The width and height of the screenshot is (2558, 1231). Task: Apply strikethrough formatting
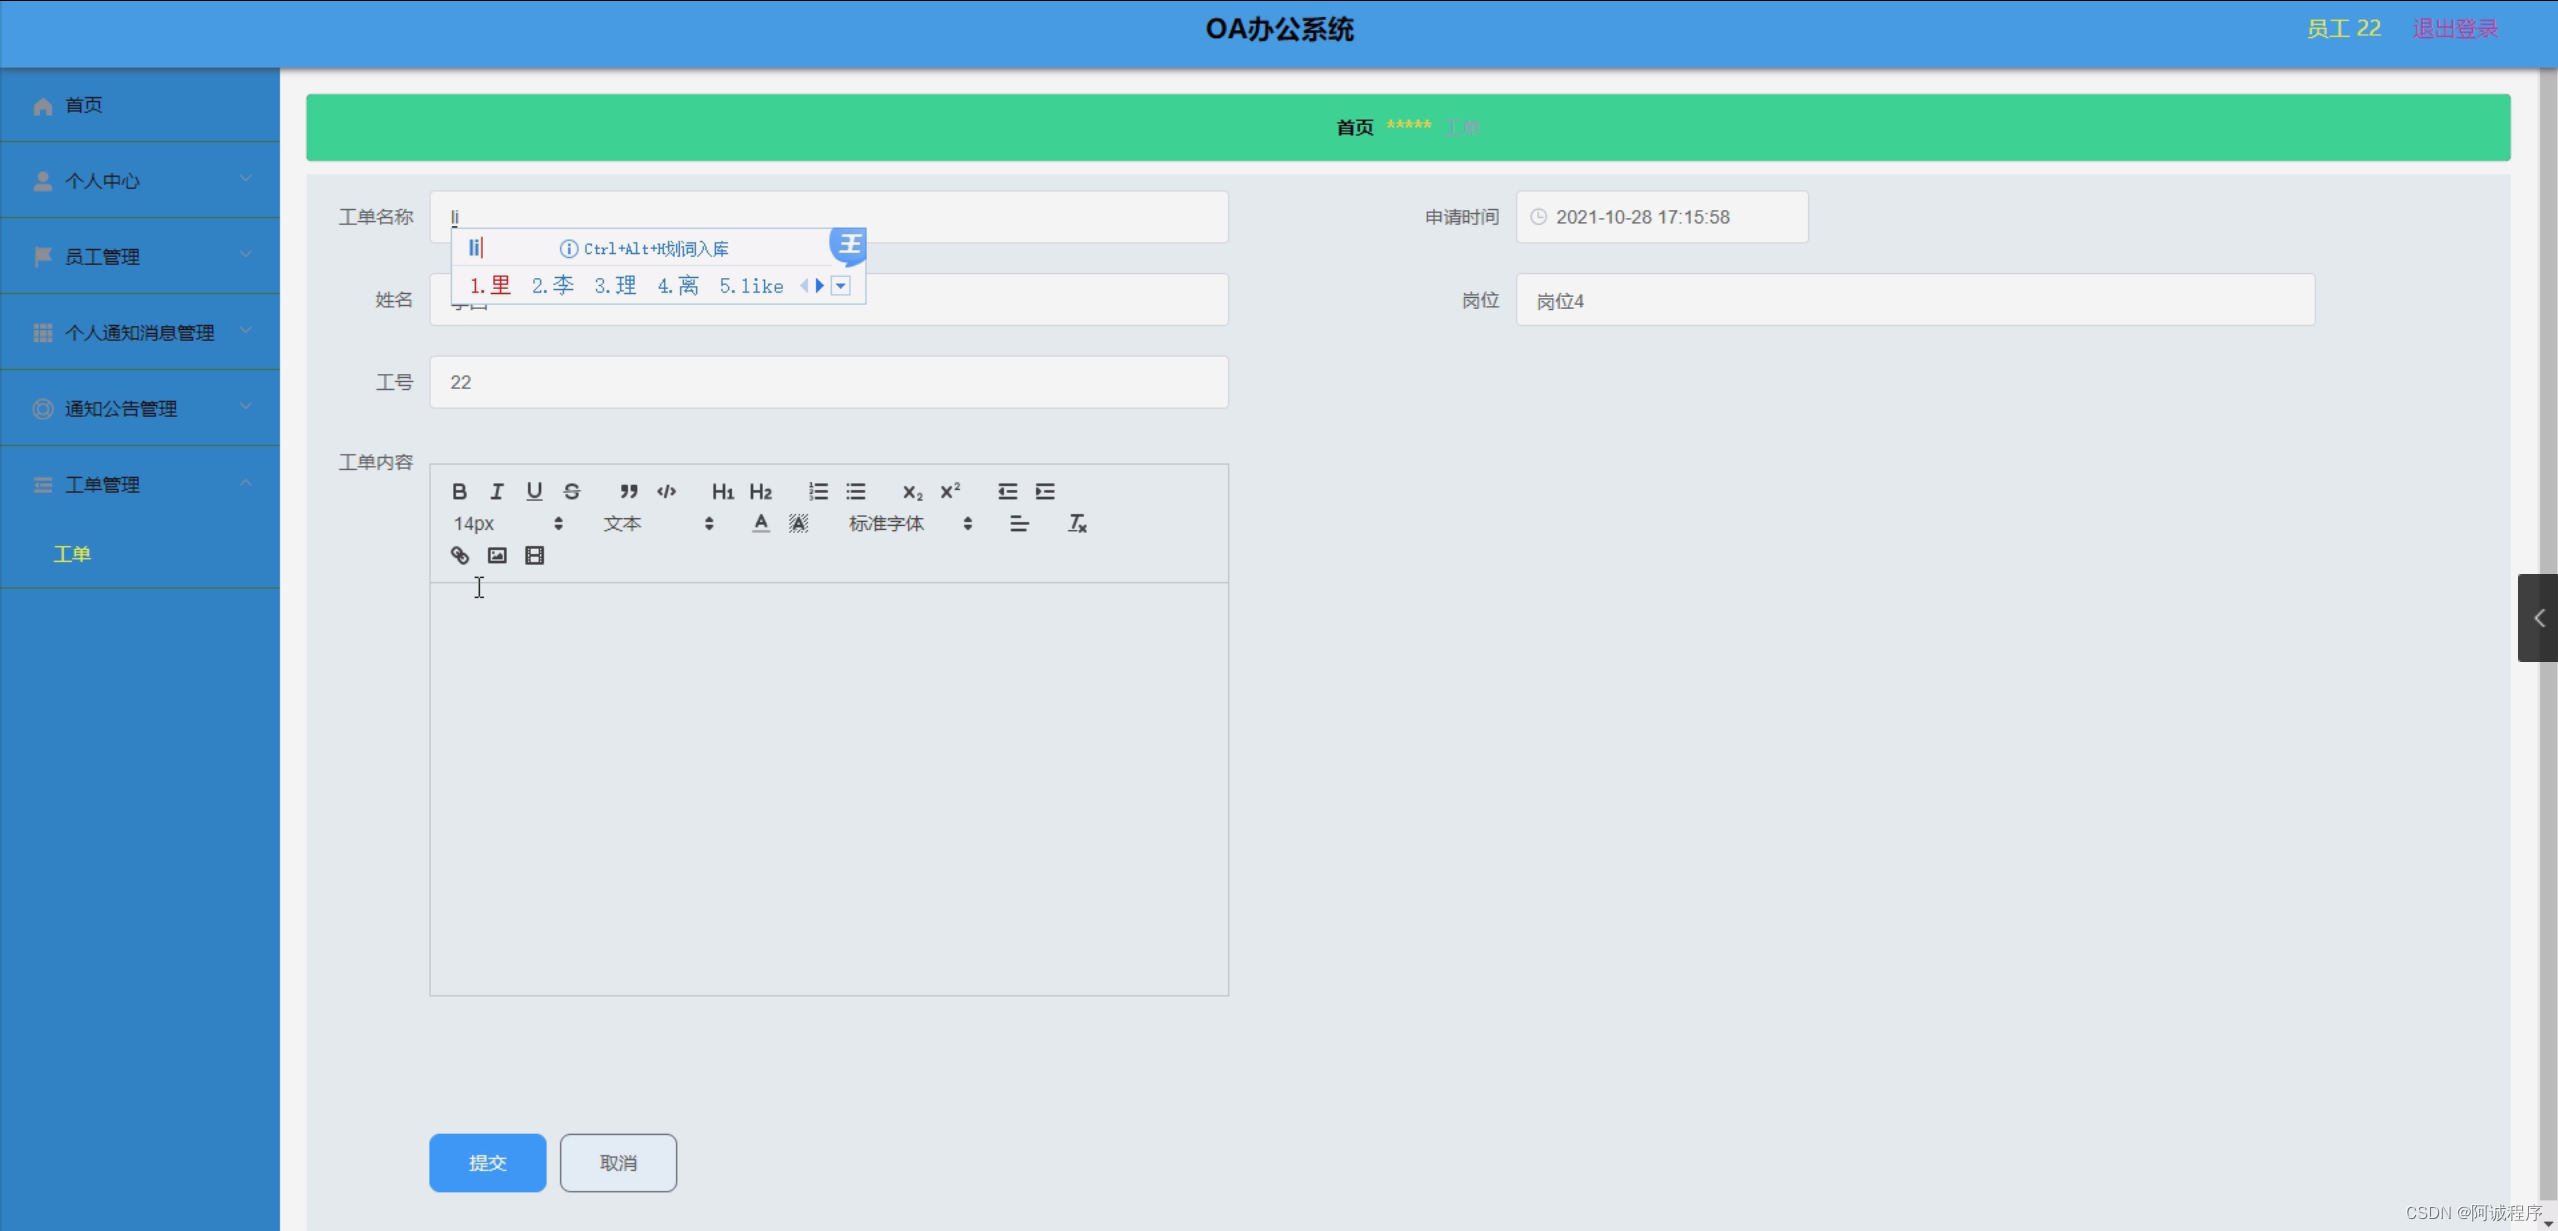coord(571,491)
